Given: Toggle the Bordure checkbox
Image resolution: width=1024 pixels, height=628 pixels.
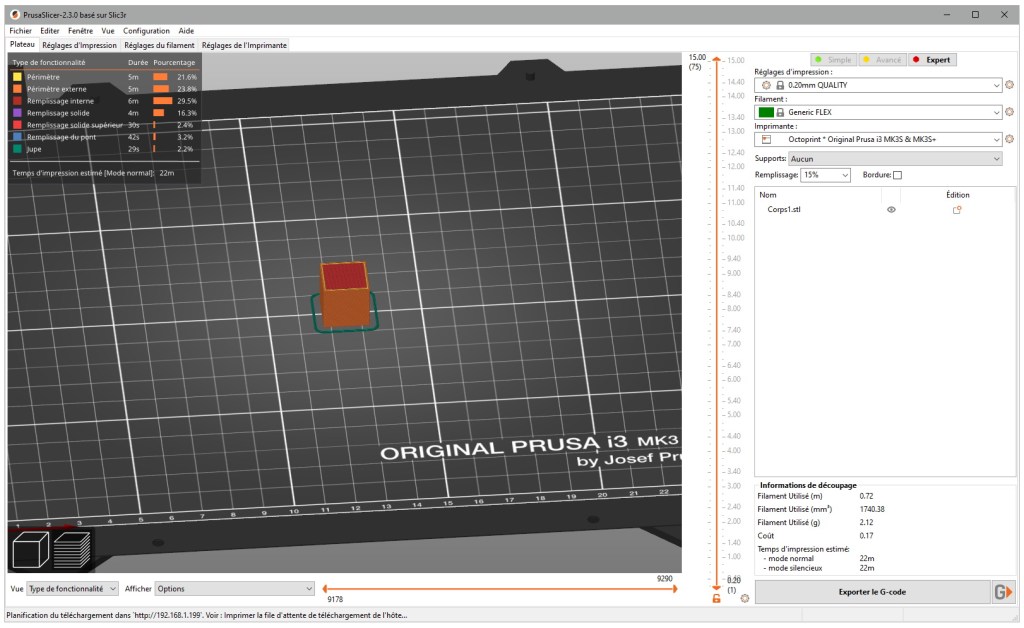Looking at the screenshot, I should pyautogui.click(x=897, y=175).
